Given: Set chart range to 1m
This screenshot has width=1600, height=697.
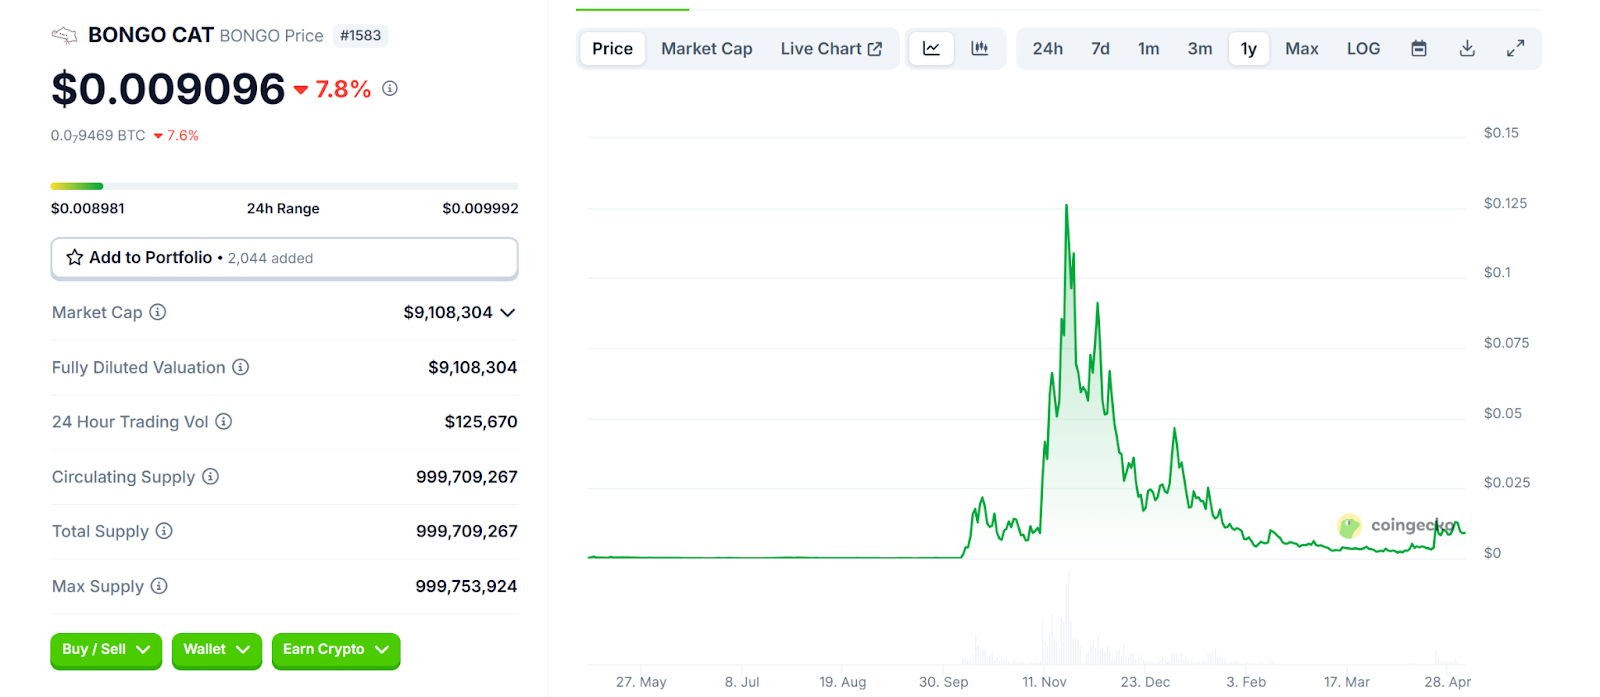Looking at the screenshot, I should tap(1149, 48).
